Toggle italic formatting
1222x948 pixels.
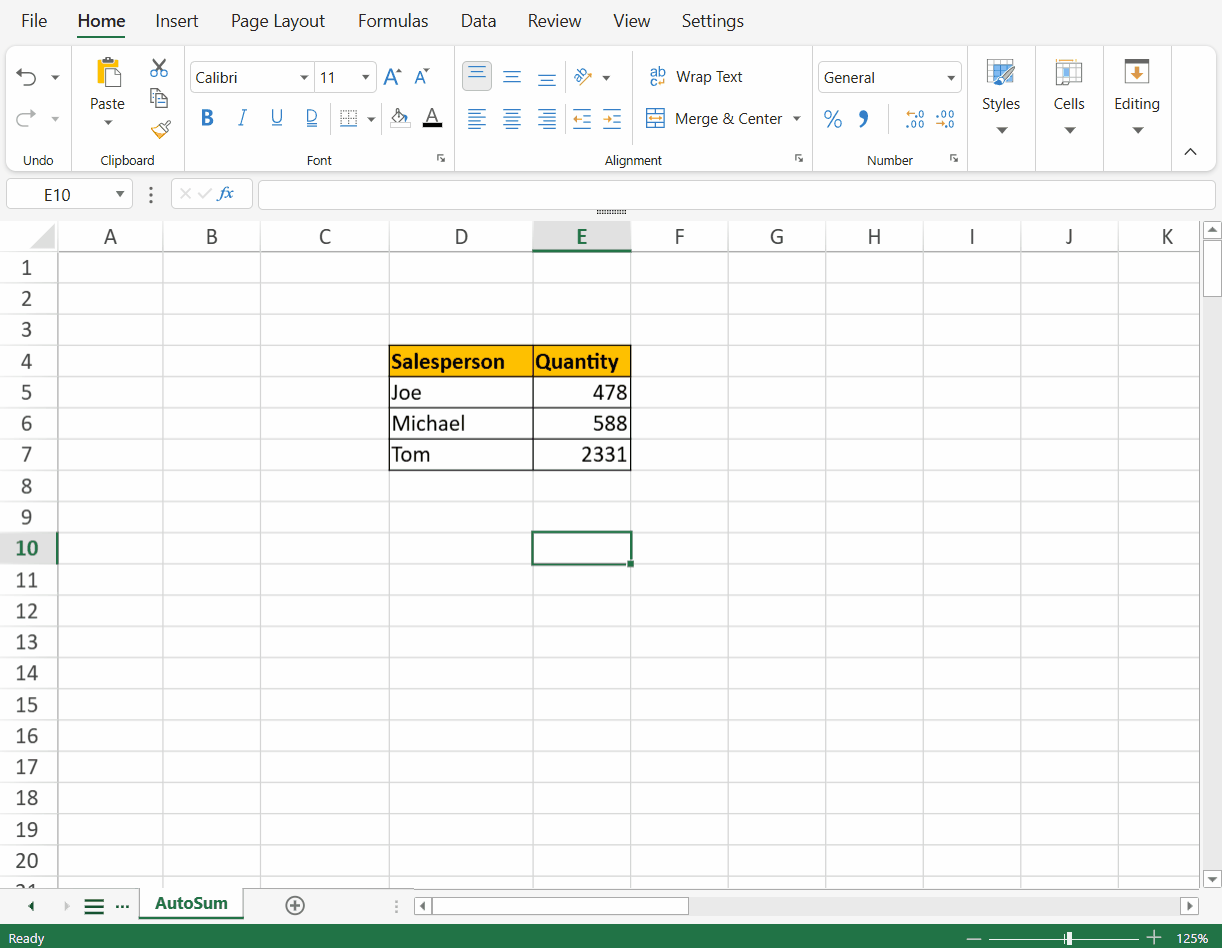coord(242,119)
